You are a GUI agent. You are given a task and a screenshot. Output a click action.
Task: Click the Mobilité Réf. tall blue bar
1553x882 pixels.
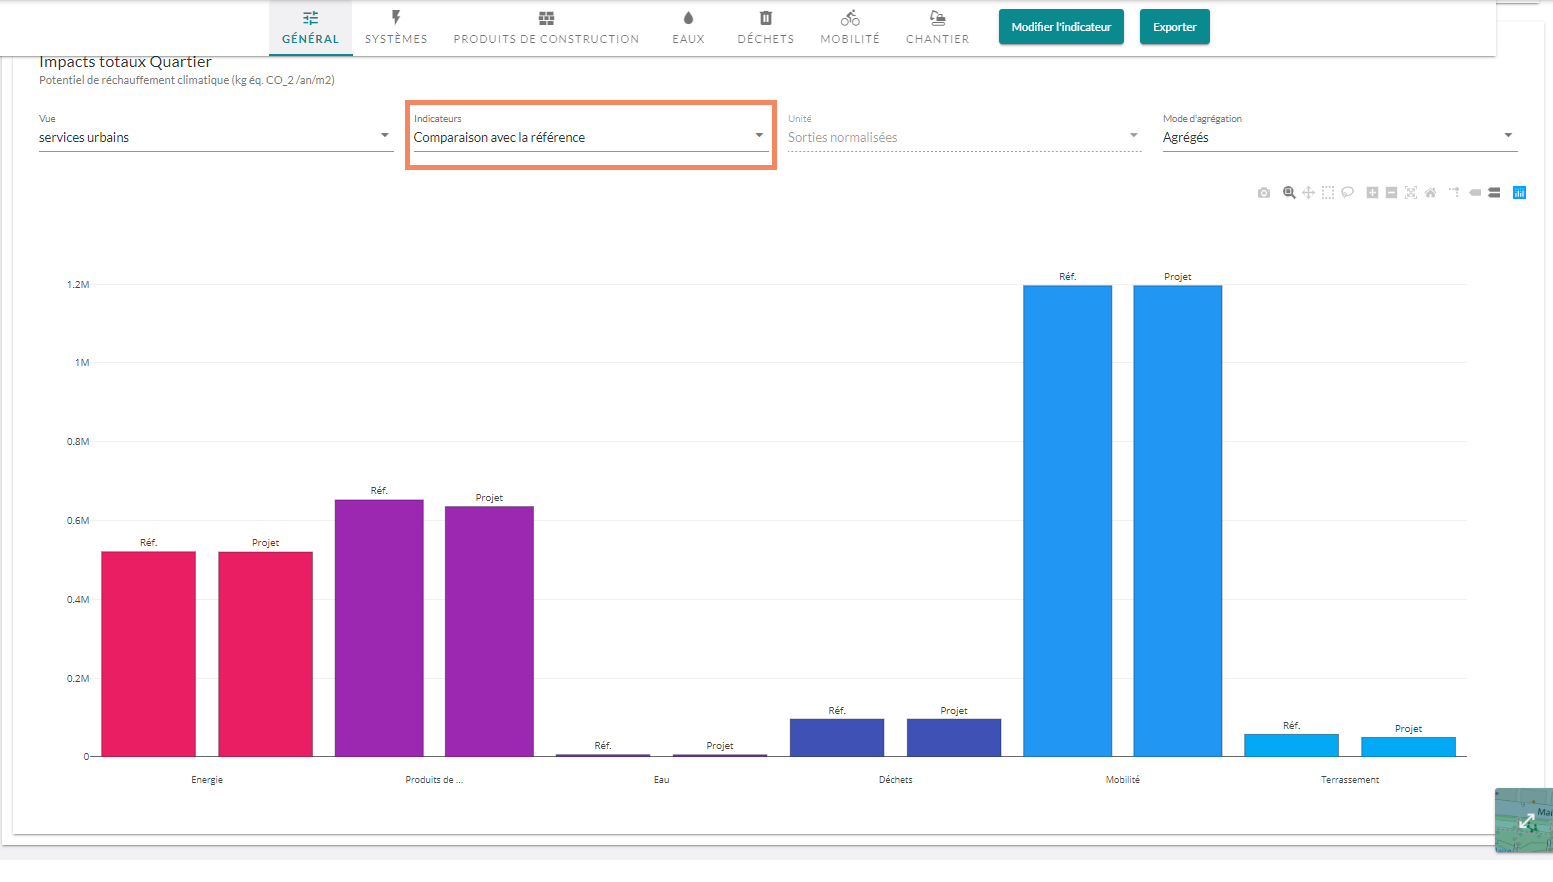click(x=1067, y=521)
